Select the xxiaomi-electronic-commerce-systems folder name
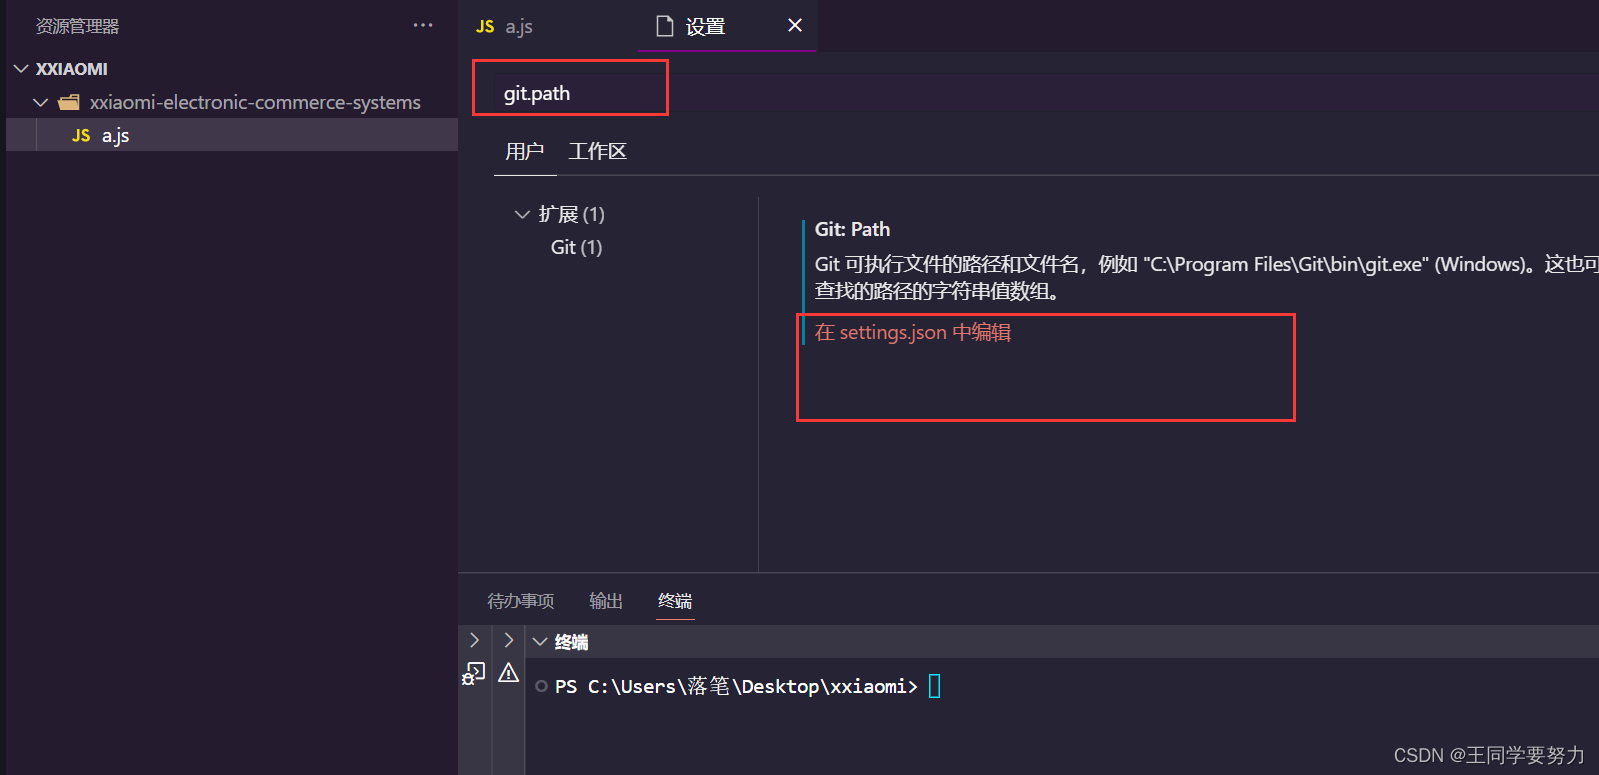The image size is (1599, 775). click(x=255, y=102)
